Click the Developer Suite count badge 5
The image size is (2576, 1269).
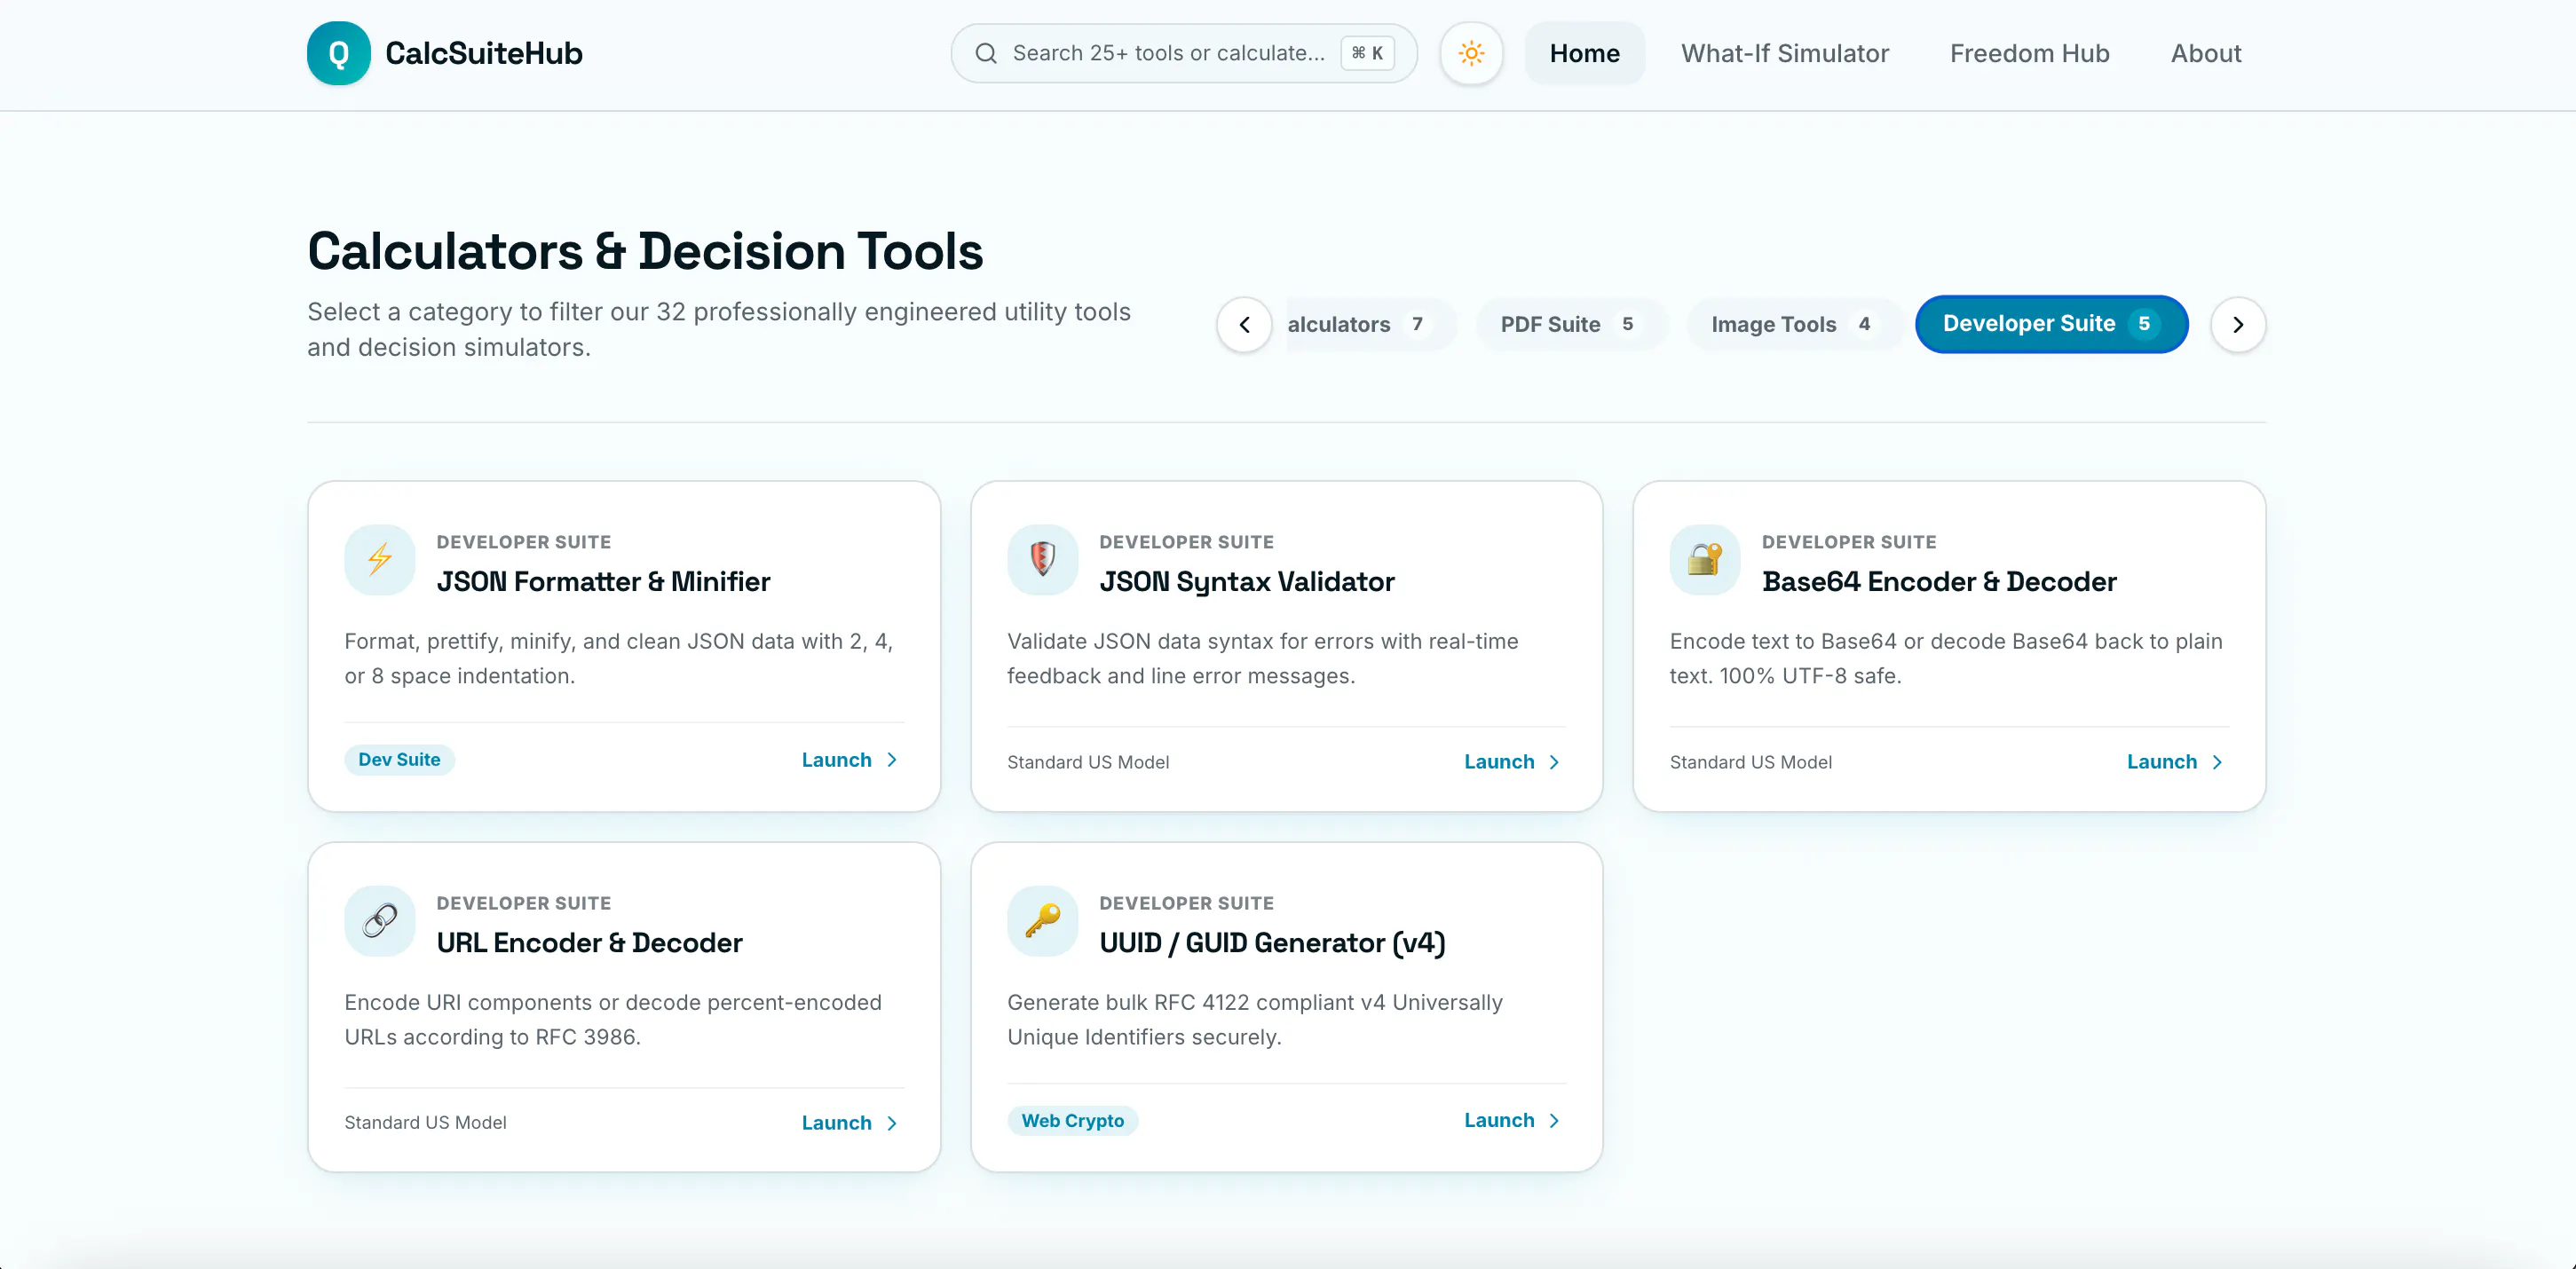tap(2144, 324)
